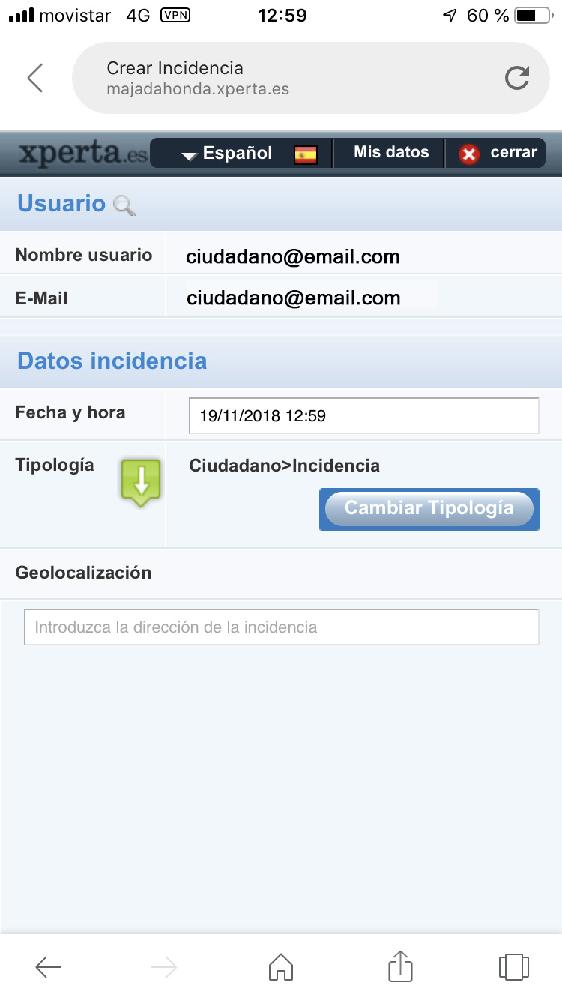Expand the Español language dropdown
Viewport: 562px width, 1000px height.
pyautogui.click(x=227, y=154)
